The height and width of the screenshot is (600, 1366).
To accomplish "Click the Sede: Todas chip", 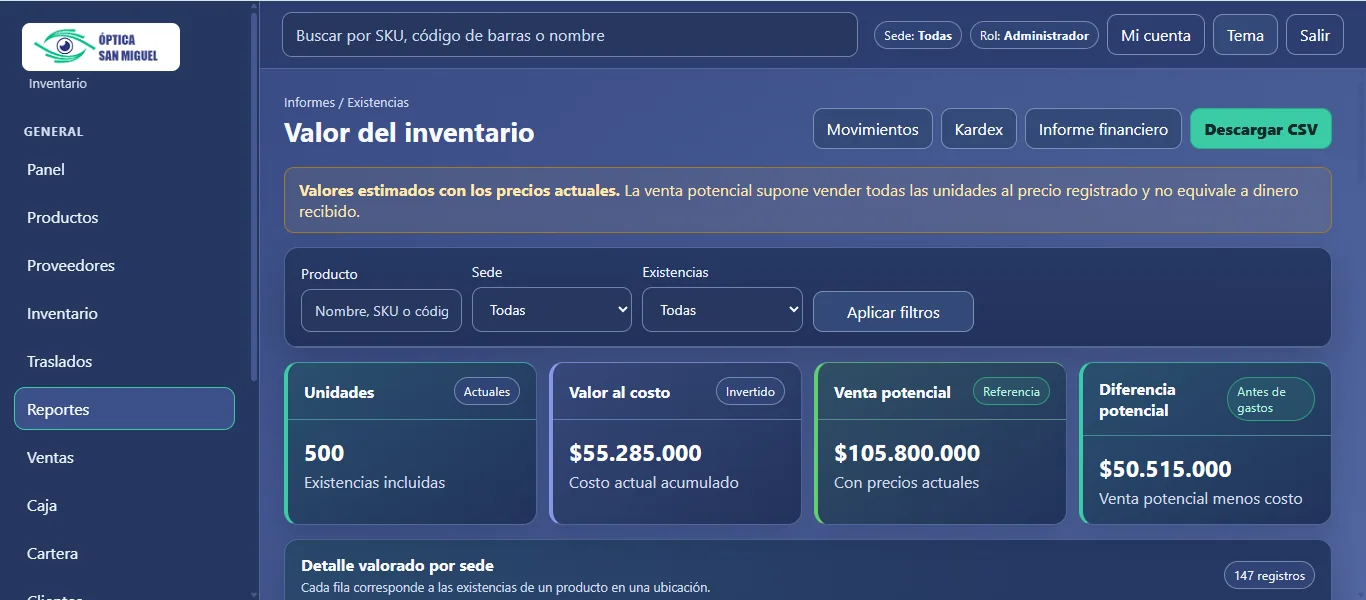I will coord(918,35).
